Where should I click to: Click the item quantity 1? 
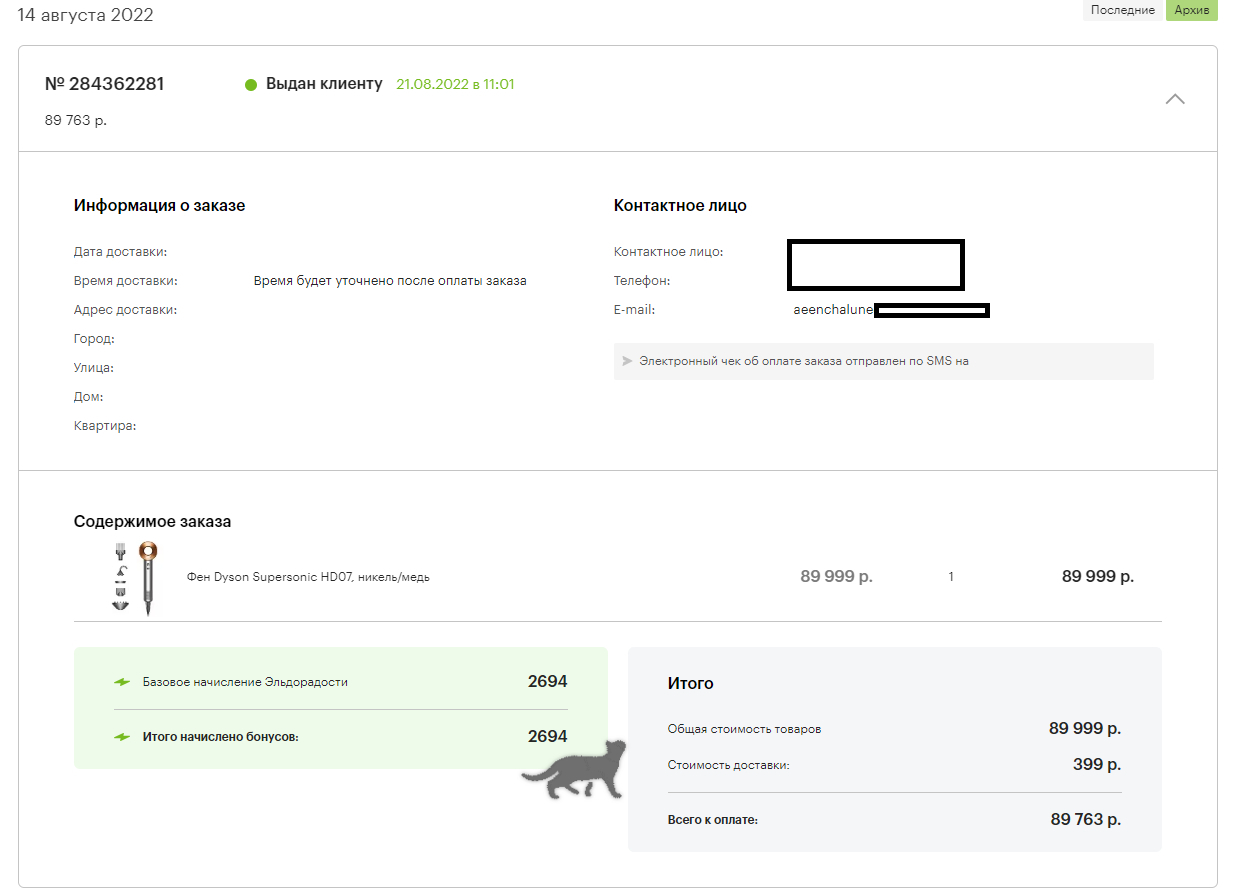click(951, 577)
